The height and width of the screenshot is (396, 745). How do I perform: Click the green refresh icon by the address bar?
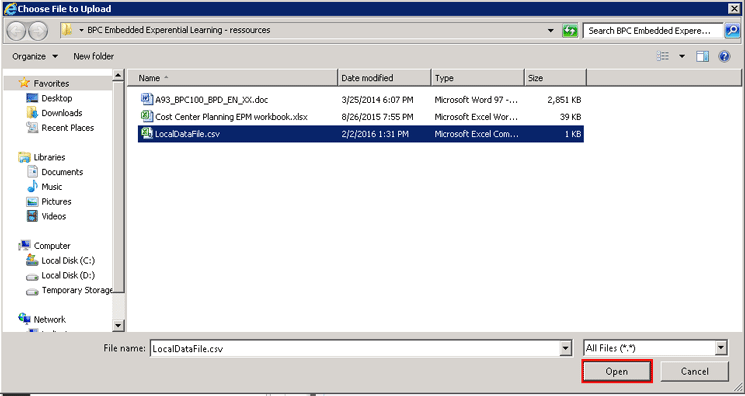[569, 30]
